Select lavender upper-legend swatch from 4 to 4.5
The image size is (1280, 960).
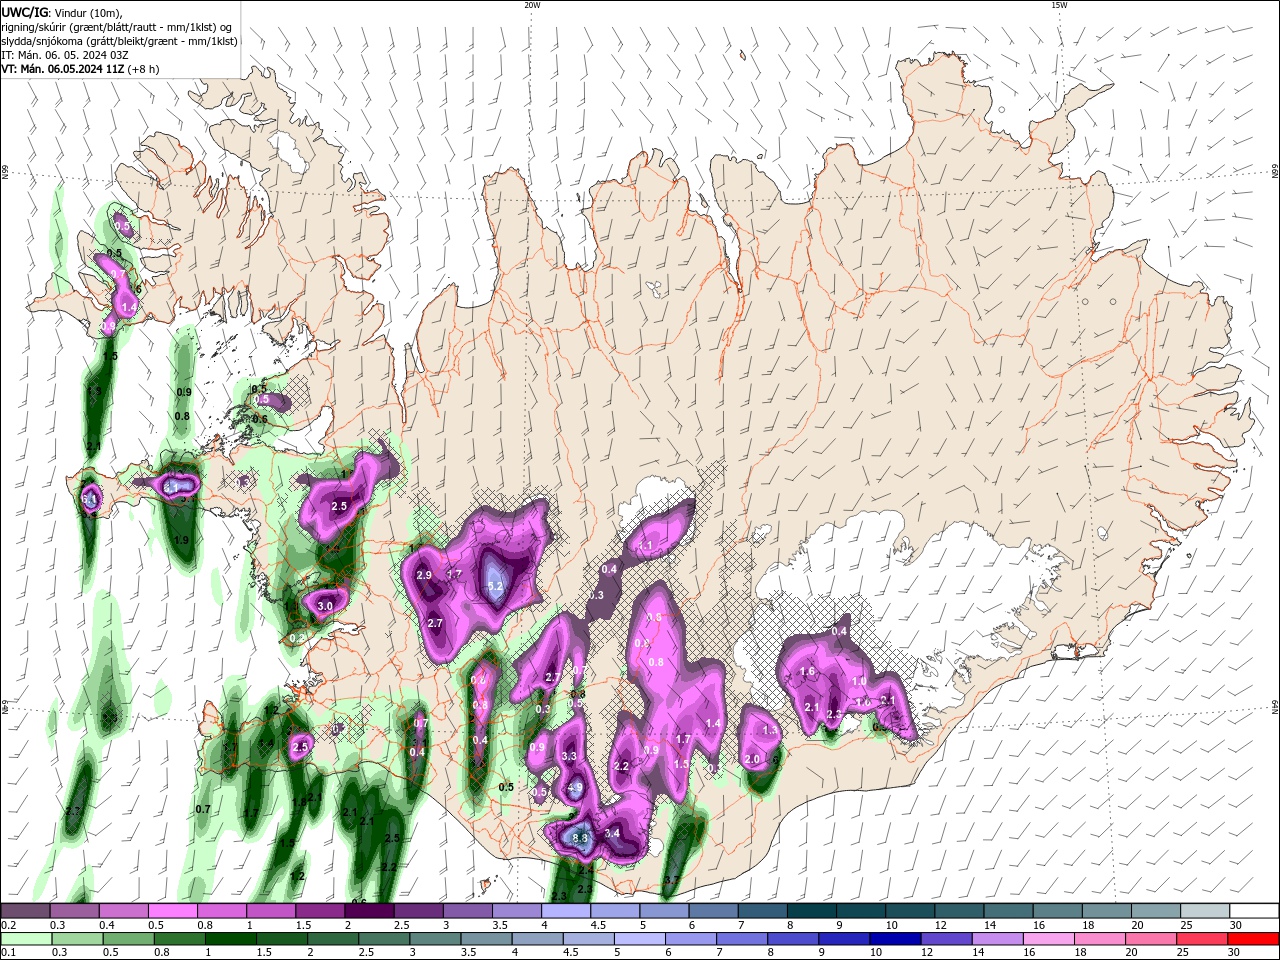click(x=566, y=911)
